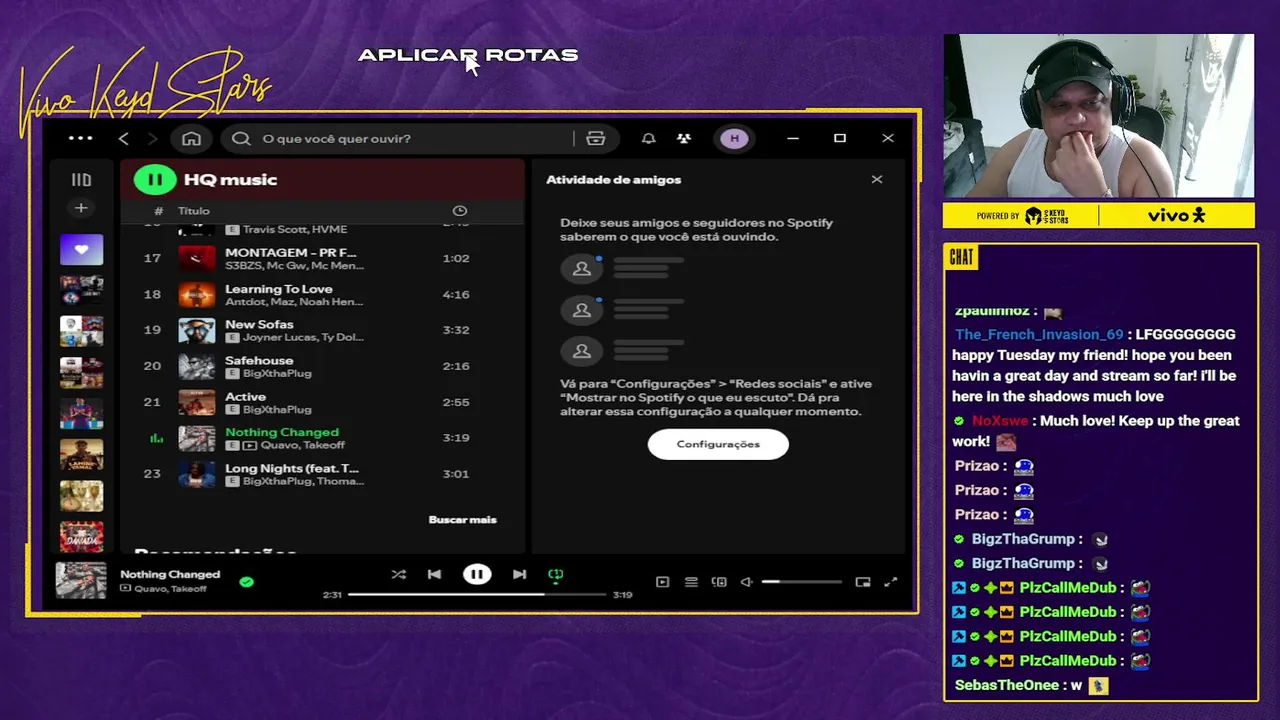The image size is (1280, 720).
Task: Create a playlist with the plus icon
Action: point(81,208)
